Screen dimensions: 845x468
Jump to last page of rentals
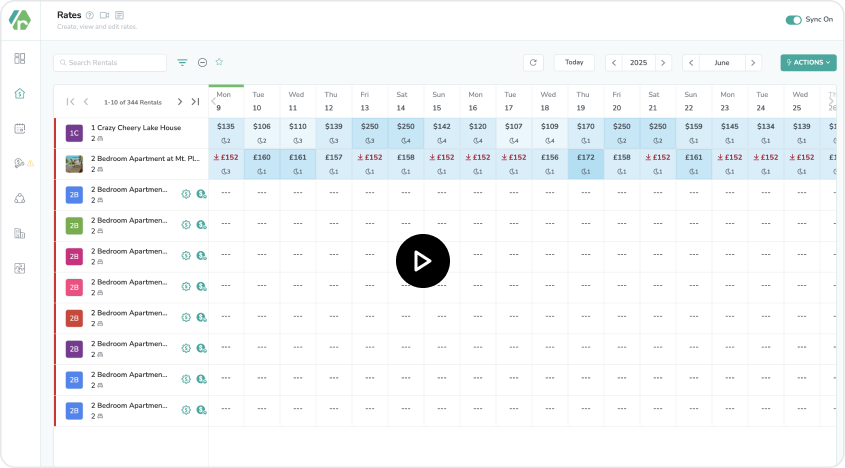click(x=195, y=101)
